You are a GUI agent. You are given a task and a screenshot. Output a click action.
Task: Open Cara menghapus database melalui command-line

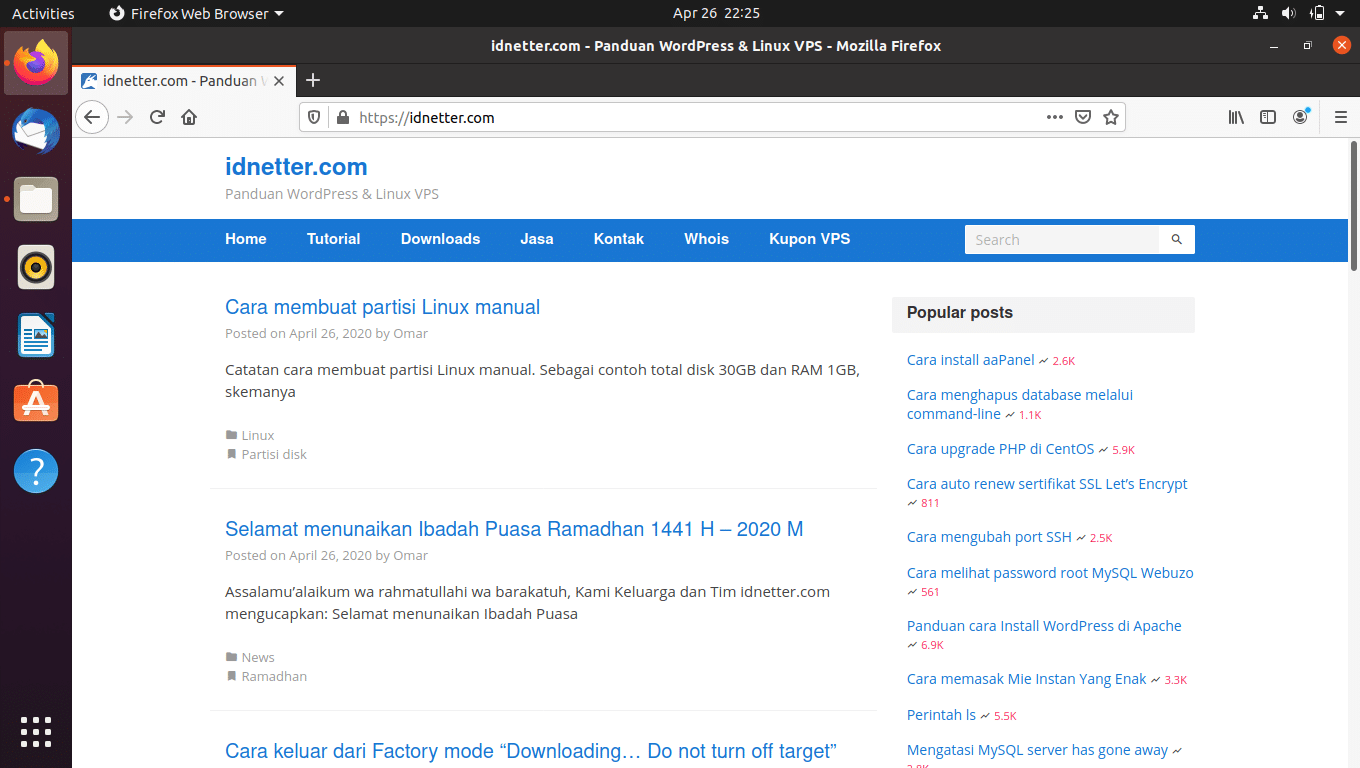(1020, 404)
